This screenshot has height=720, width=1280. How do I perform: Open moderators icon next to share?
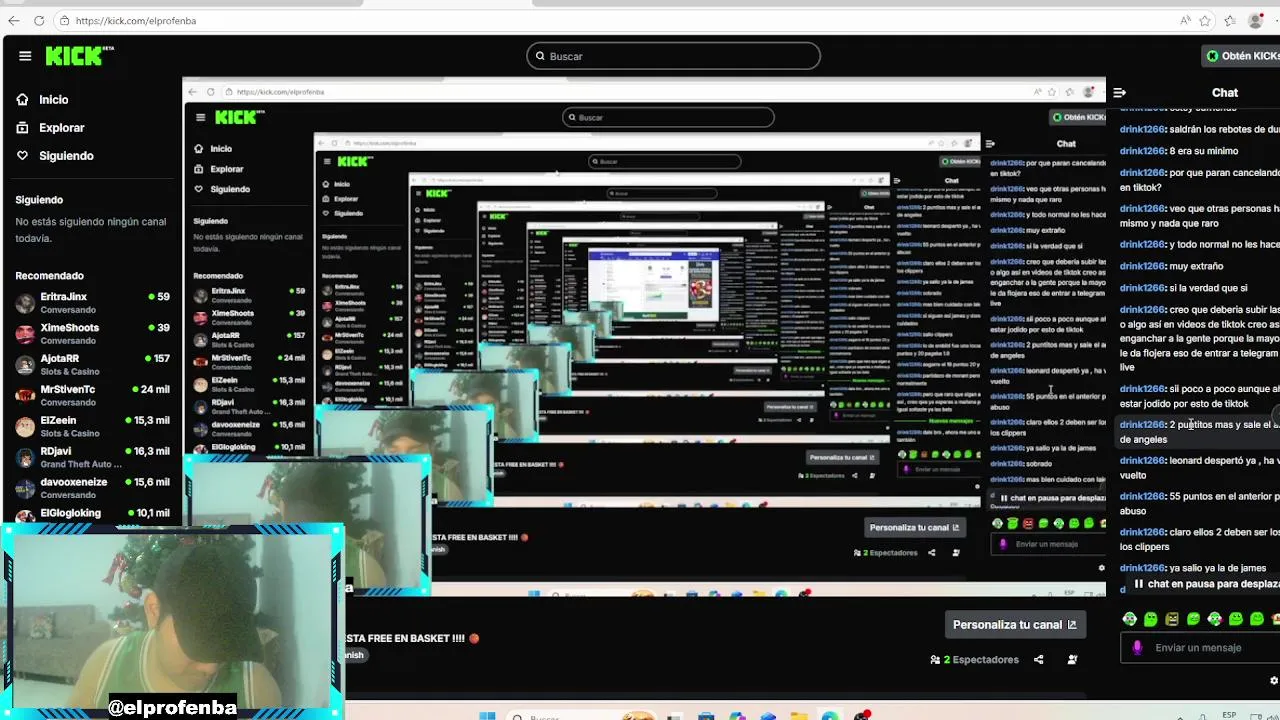coord(1072,659)
